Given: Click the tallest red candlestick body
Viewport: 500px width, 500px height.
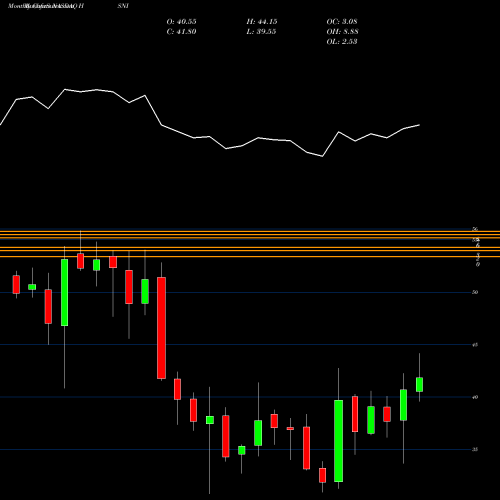Looking at the screenshot, I should click(x=162, y=328).
